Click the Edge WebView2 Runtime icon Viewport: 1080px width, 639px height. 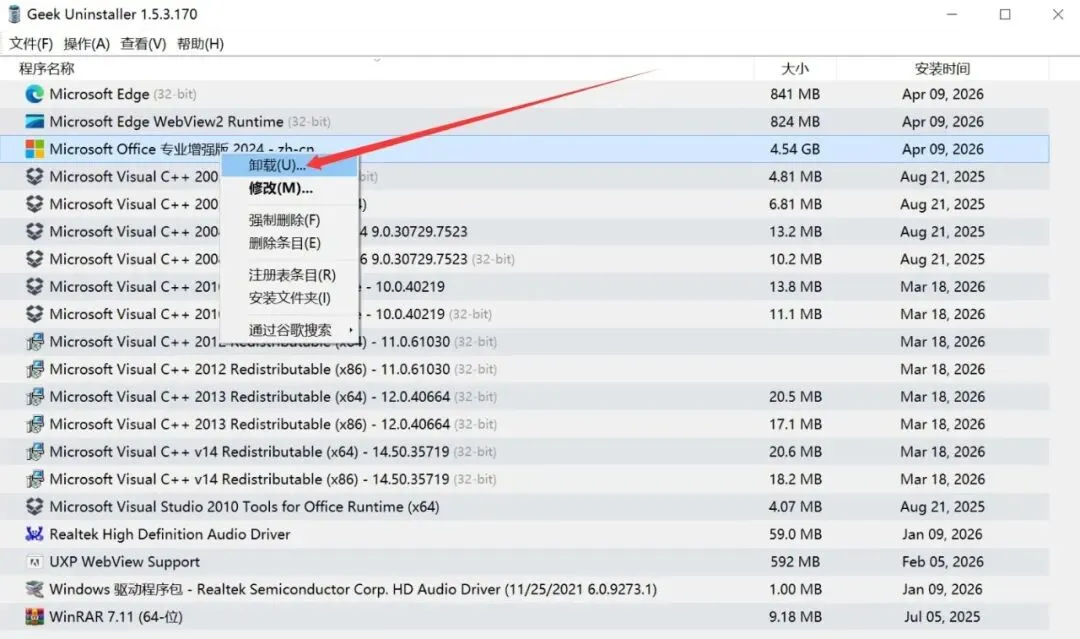pyautogui.click(x=34, y=121)
